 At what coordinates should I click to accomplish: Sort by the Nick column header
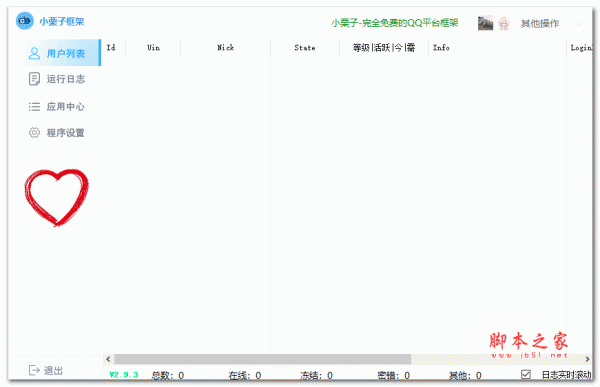pos(225,47)
